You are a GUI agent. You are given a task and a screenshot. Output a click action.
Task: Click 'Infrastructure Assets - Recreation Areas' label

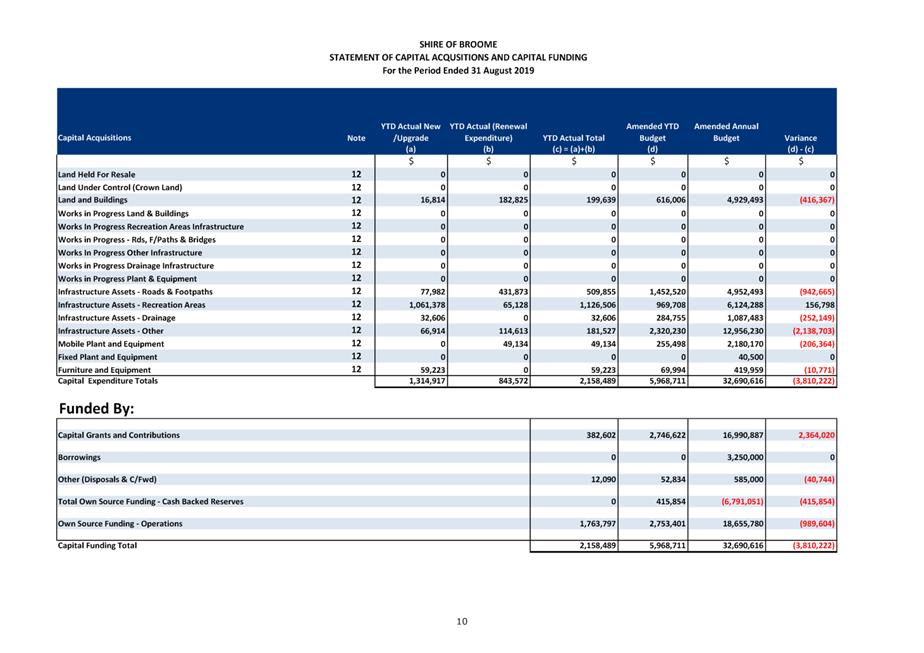pos(131,305)
